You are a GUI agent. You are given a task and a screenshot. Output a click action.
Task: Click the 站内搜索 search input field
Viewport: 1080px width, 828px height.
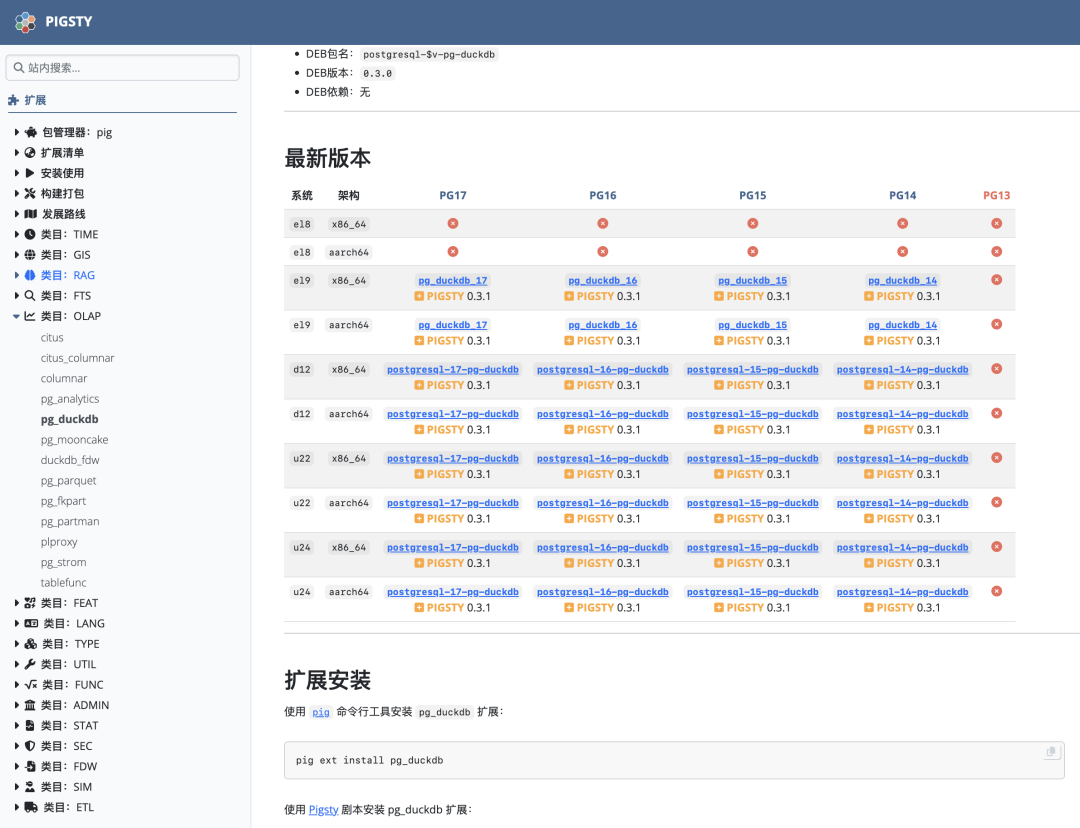pos(123,68)
